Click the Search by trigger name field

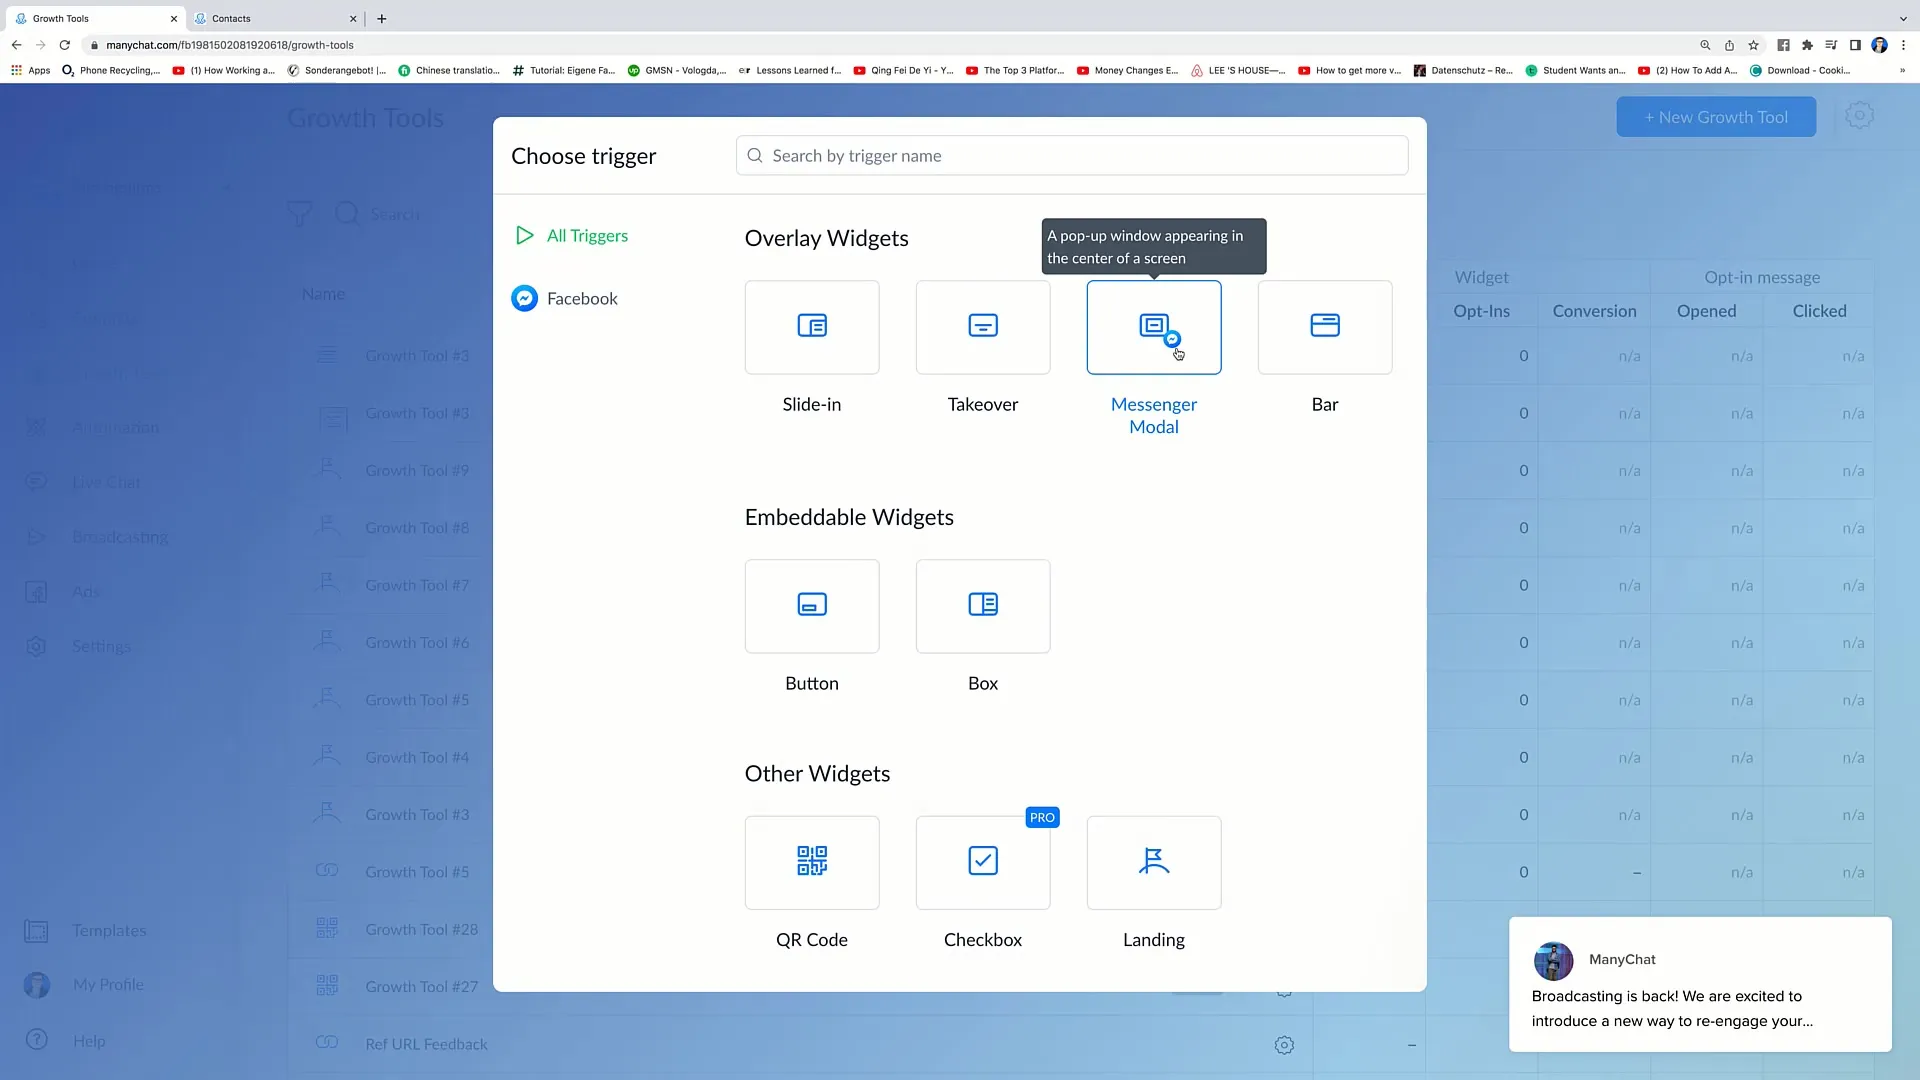(1072, 156)
